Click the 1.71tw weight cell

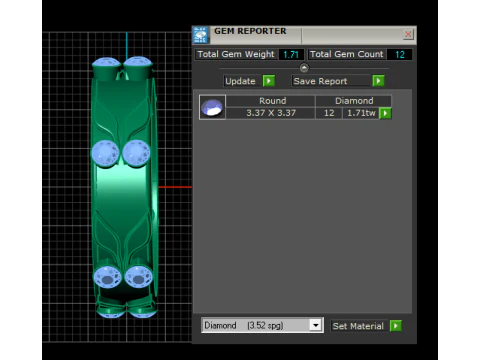[361, 113]
